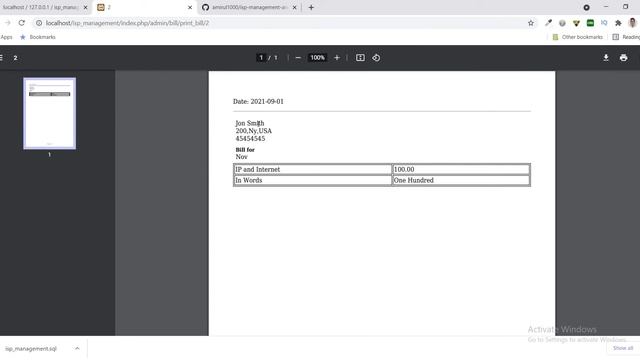Open the Bookmarks star folder

tap(38, 37)
